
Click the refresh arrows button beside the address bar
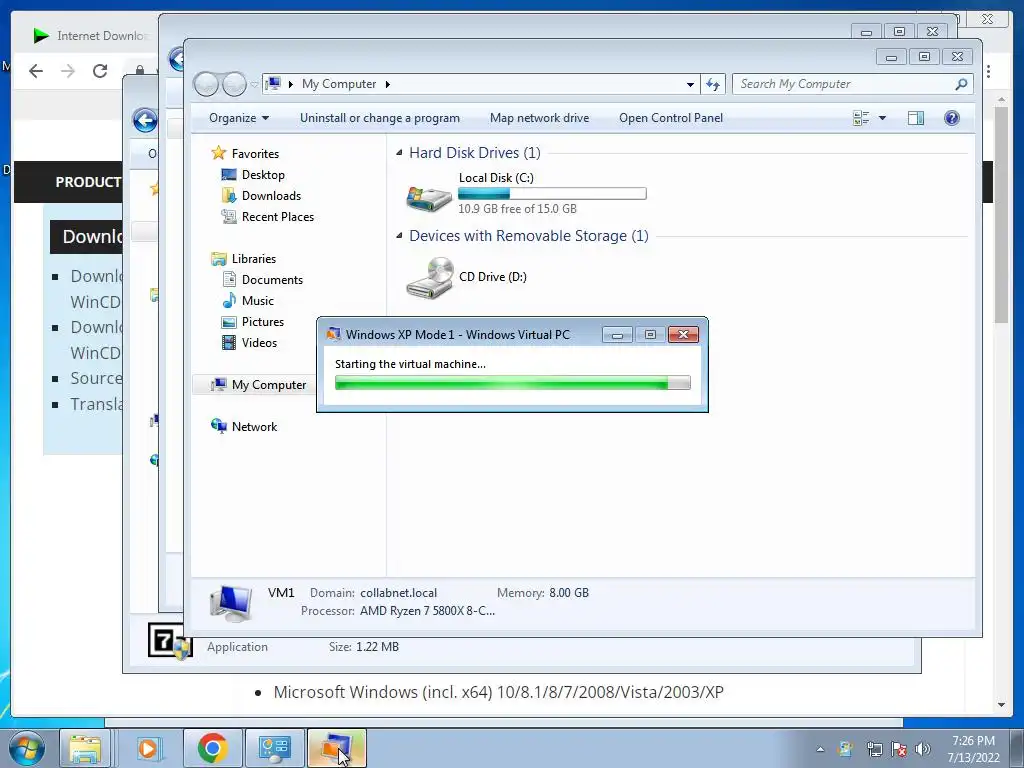712,84
